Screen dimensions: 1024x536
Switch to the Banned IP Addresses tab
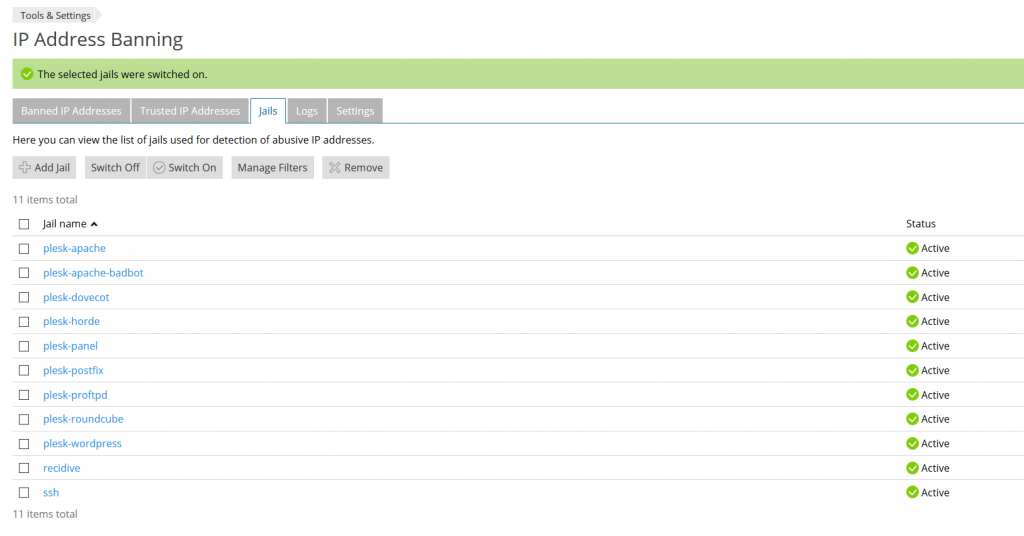point(71,111)
